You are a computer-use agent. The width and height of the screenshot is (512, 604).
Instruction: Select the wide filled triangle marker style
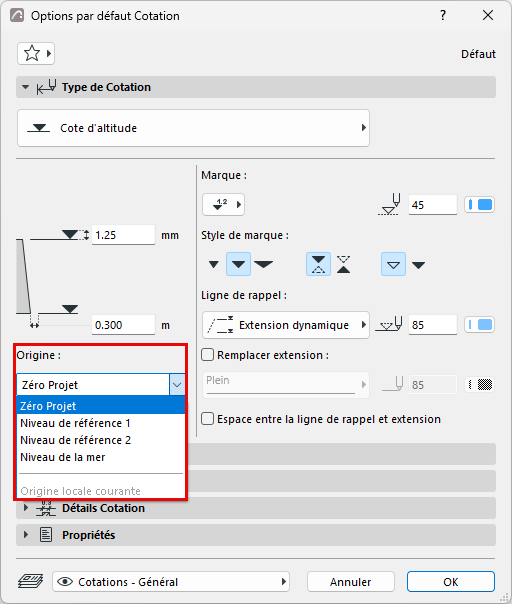264,264
